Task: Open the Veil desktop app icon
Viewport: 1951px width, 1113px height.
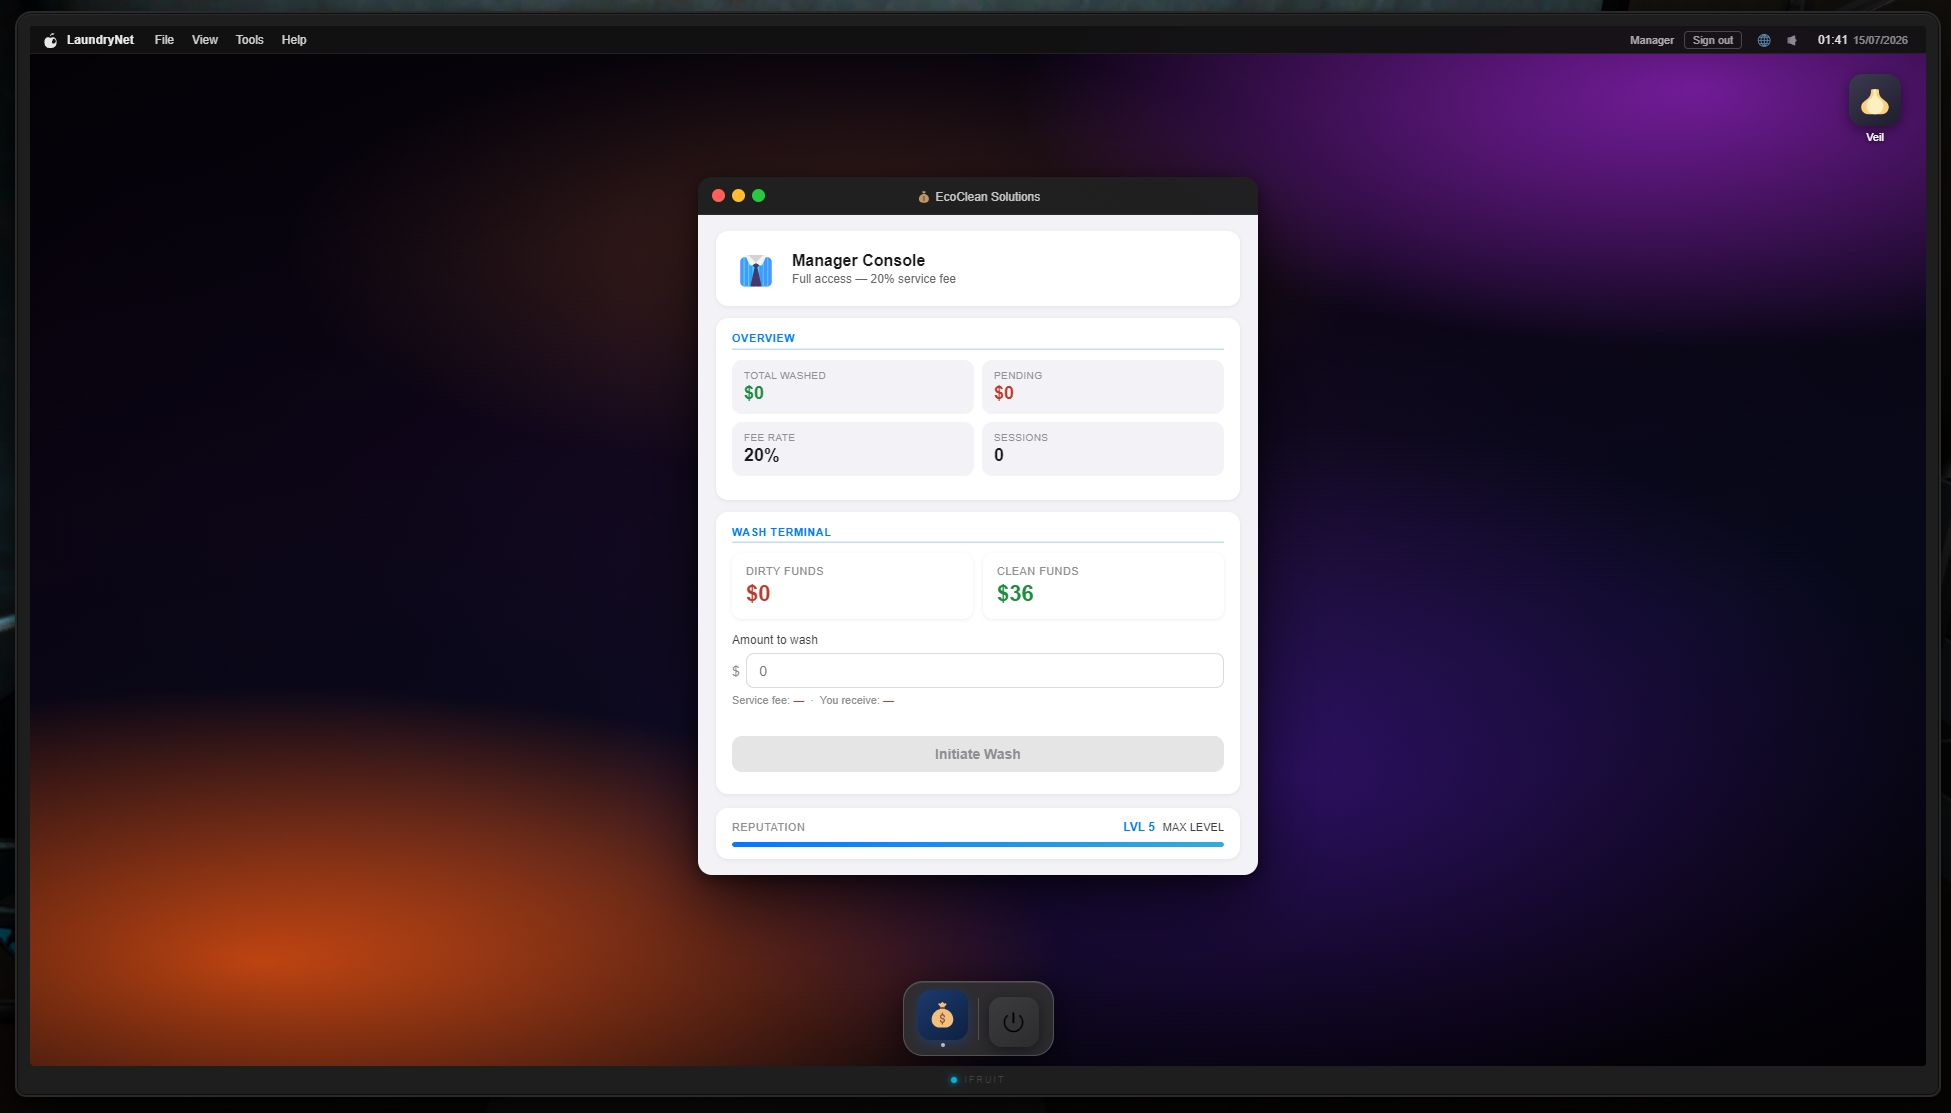Action: click(x=1874, y=101)
